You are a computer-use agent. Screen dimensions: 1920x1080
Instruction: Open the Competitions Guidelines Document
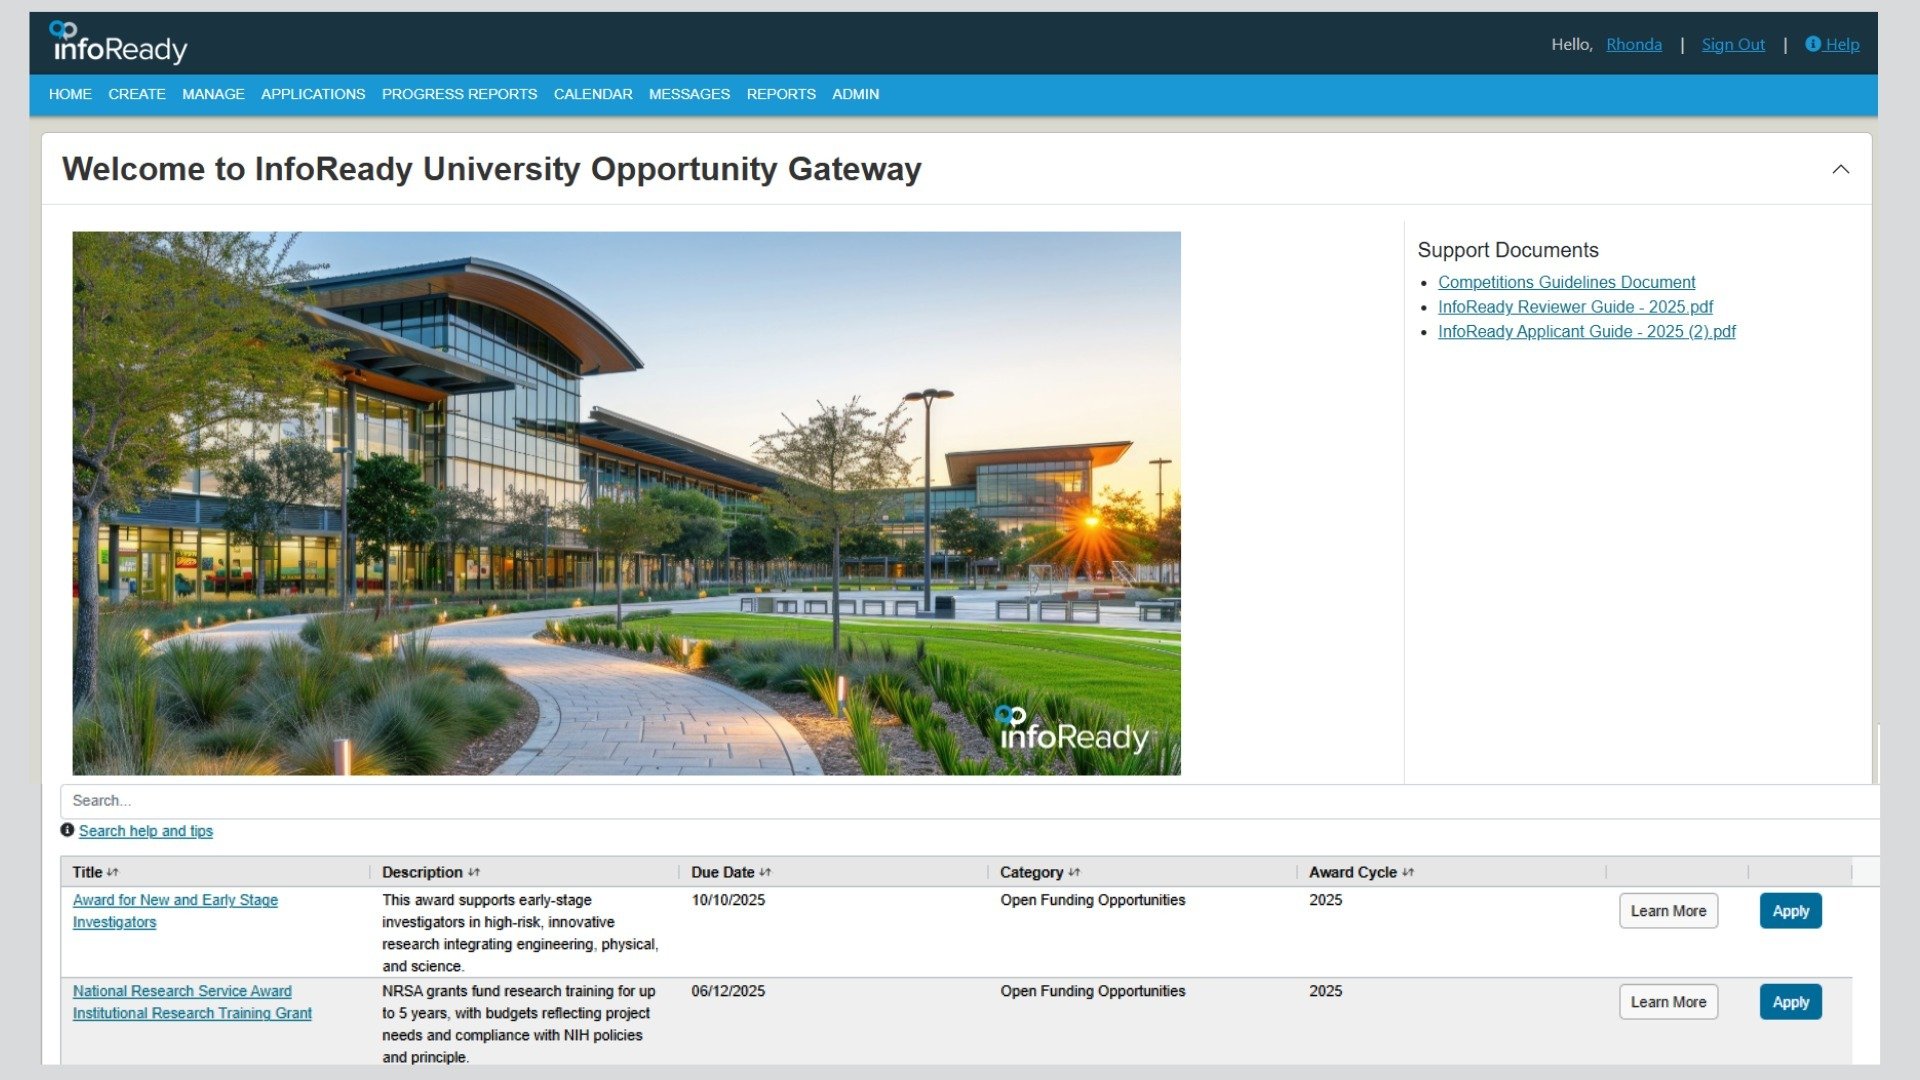1566,282
